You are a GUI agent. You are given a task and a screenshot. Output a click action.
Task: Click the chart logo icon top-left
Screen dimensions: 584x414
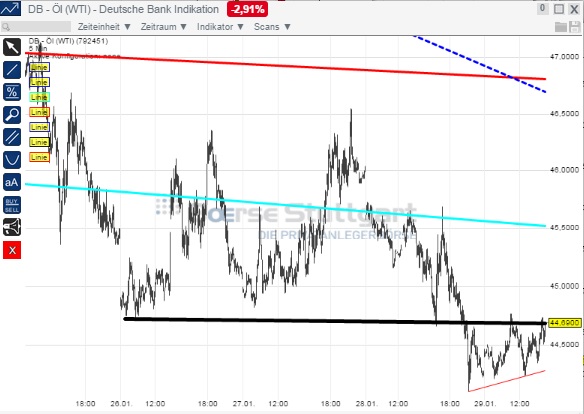[10, 9]
